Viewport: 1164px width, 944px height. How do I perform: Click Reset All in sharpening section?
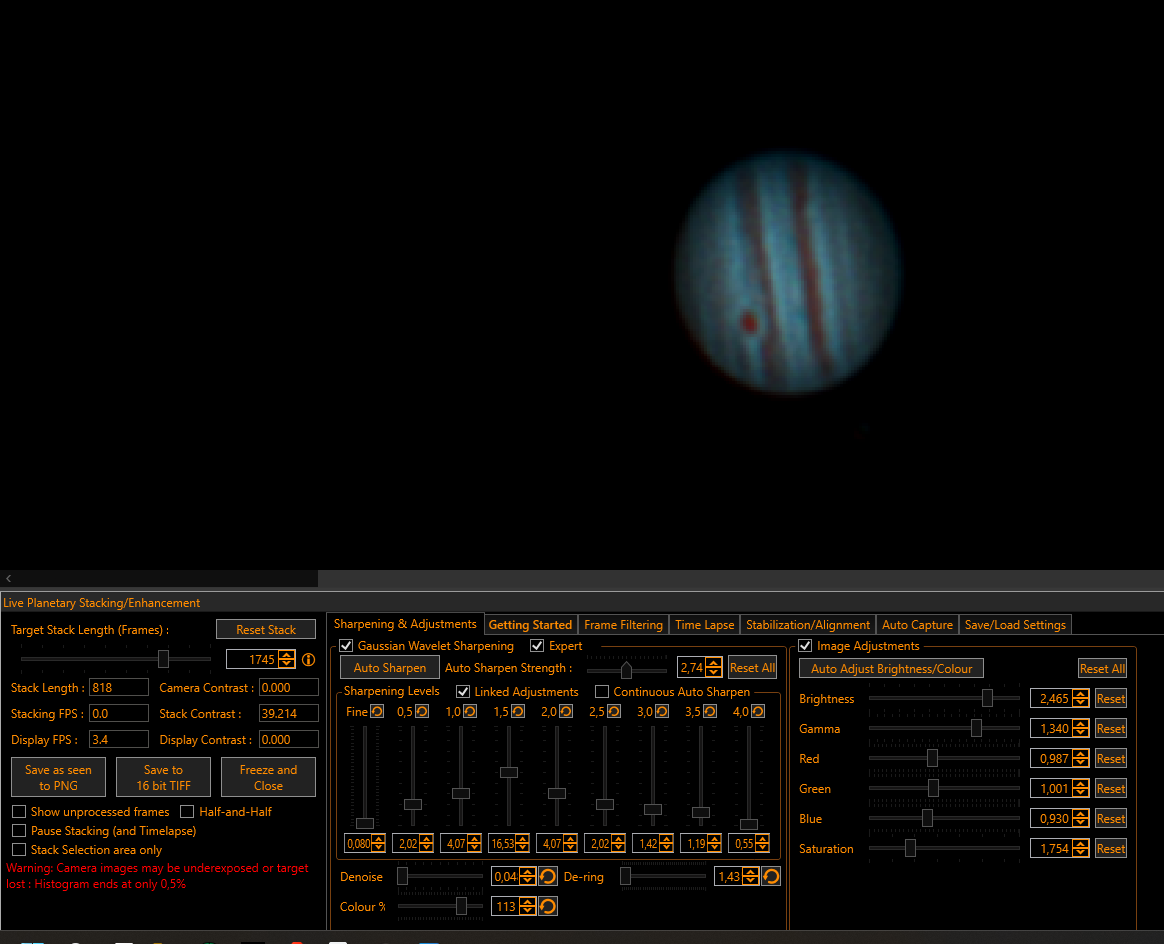coord(752,668)
